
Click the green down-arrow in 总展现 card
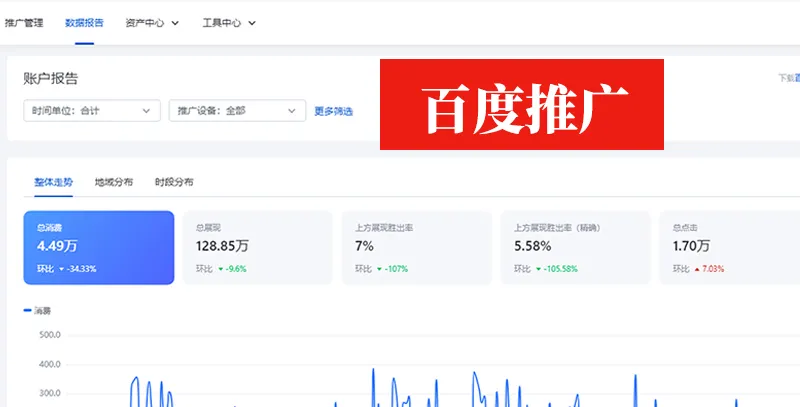[x=221, y=269]
